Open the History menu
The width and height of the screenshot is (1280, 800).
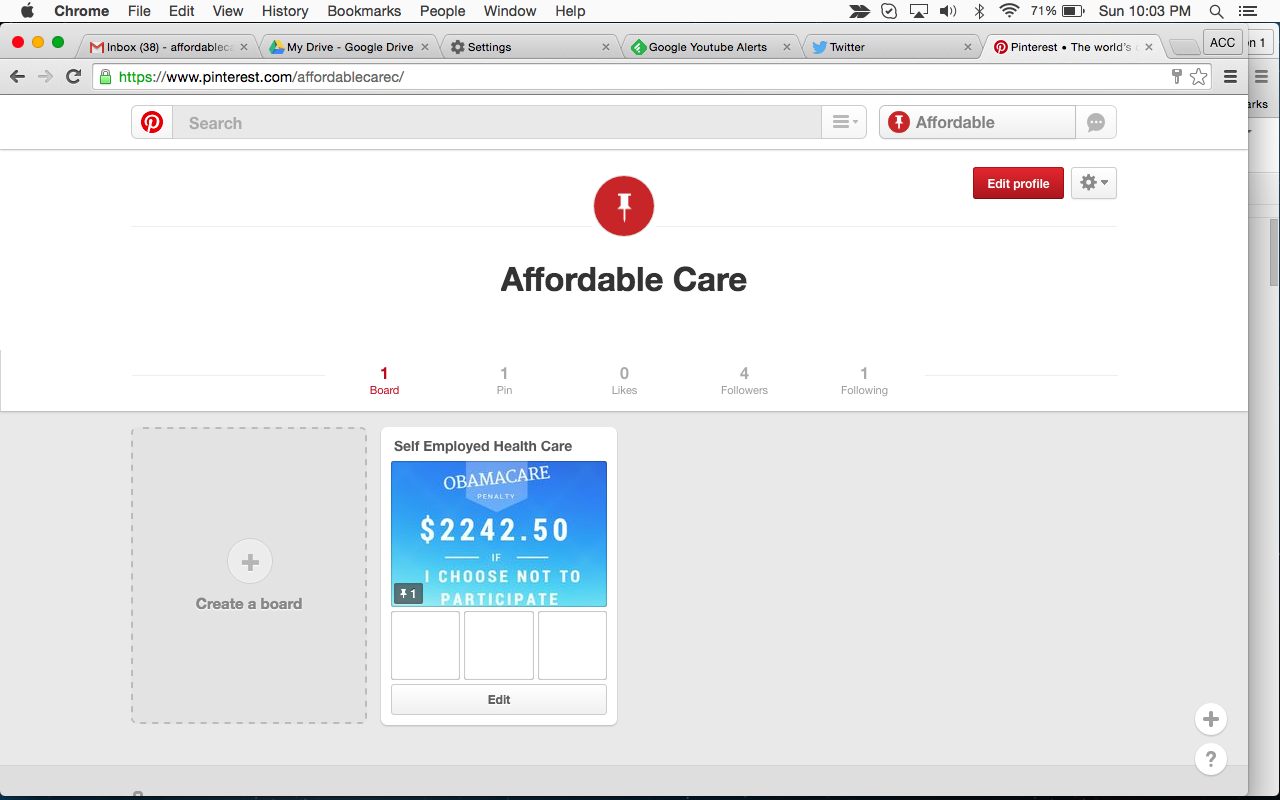point(285,11)
